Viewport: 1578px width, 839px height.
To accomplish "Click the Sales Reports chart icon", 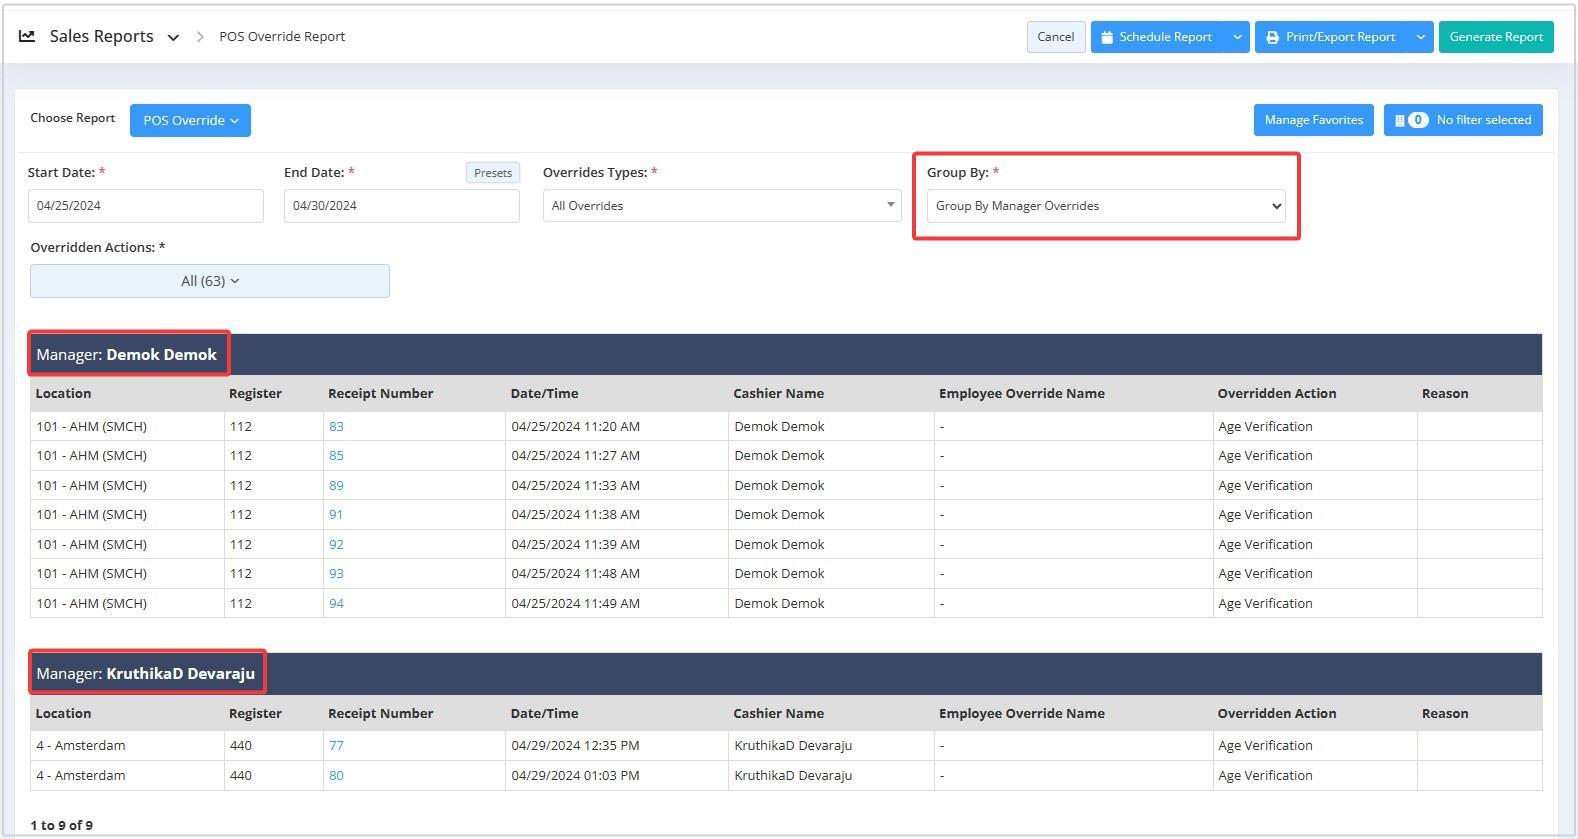I will (27, 36).
